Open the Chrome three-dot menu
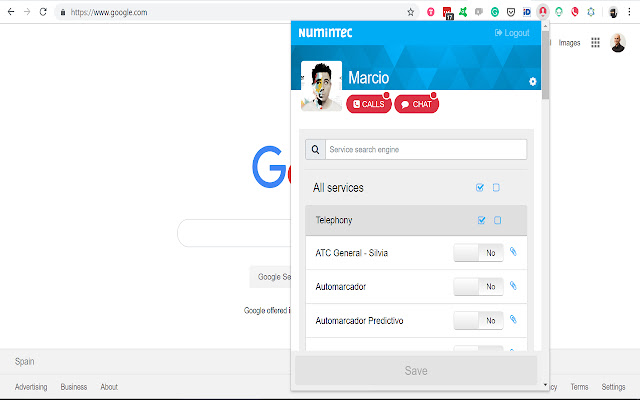Viewport: 640px width, 400px height. 629,12
